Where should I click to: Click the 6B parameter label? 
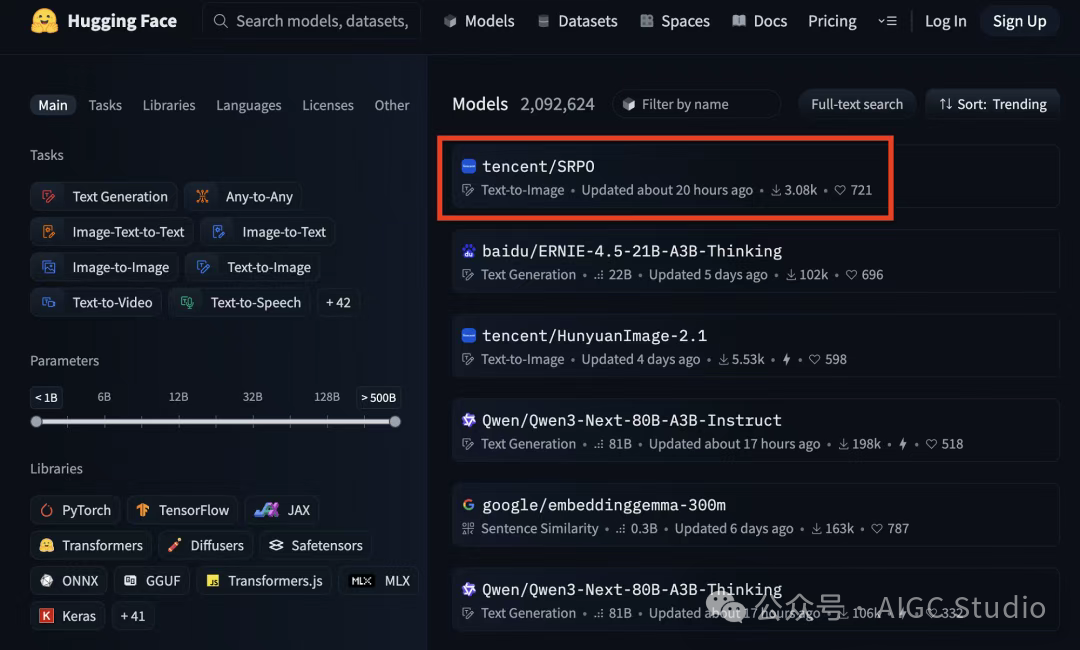coord(104,397)
